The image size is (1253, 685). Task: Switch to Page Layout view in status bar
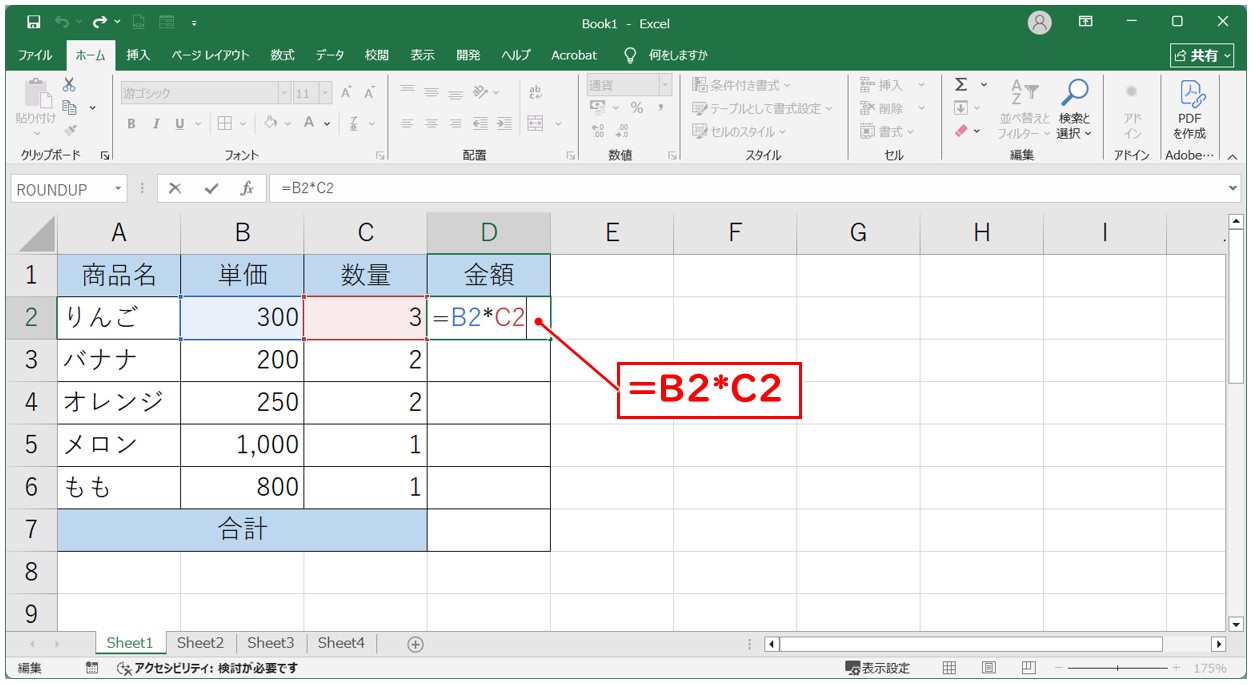[988, 668]
